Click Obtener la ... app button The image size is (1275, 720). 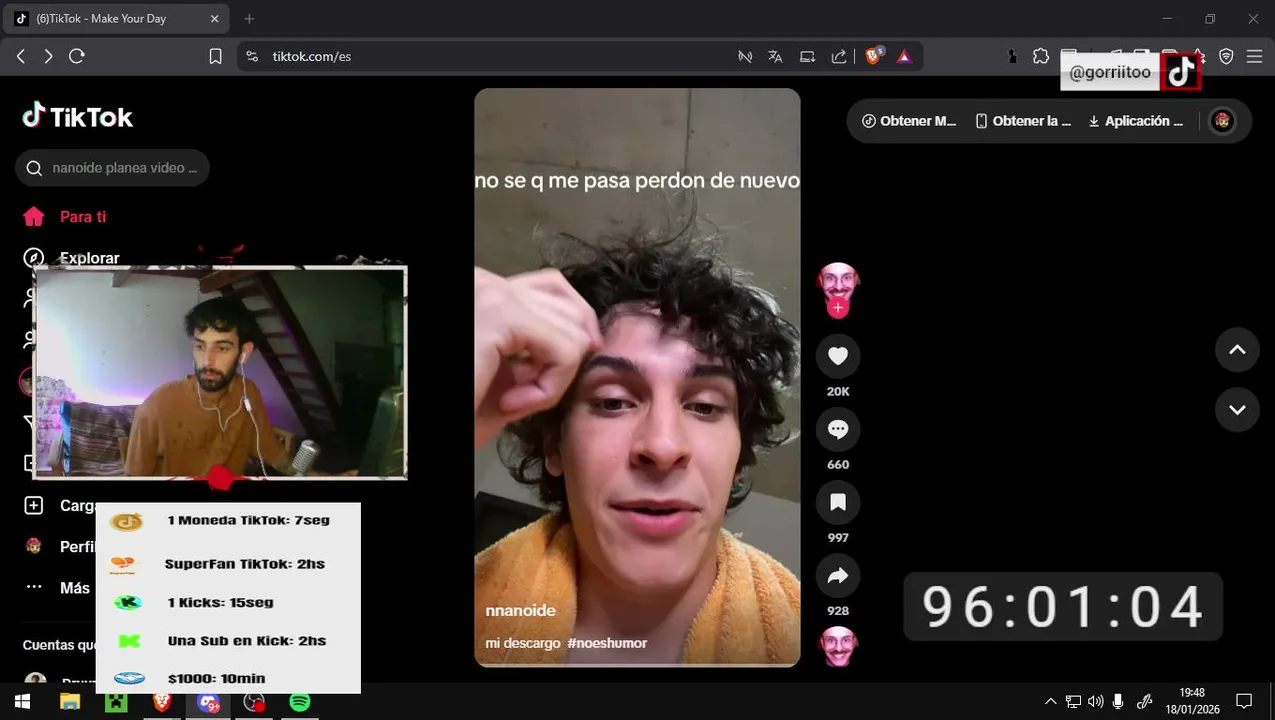(x=1023, y=121)
